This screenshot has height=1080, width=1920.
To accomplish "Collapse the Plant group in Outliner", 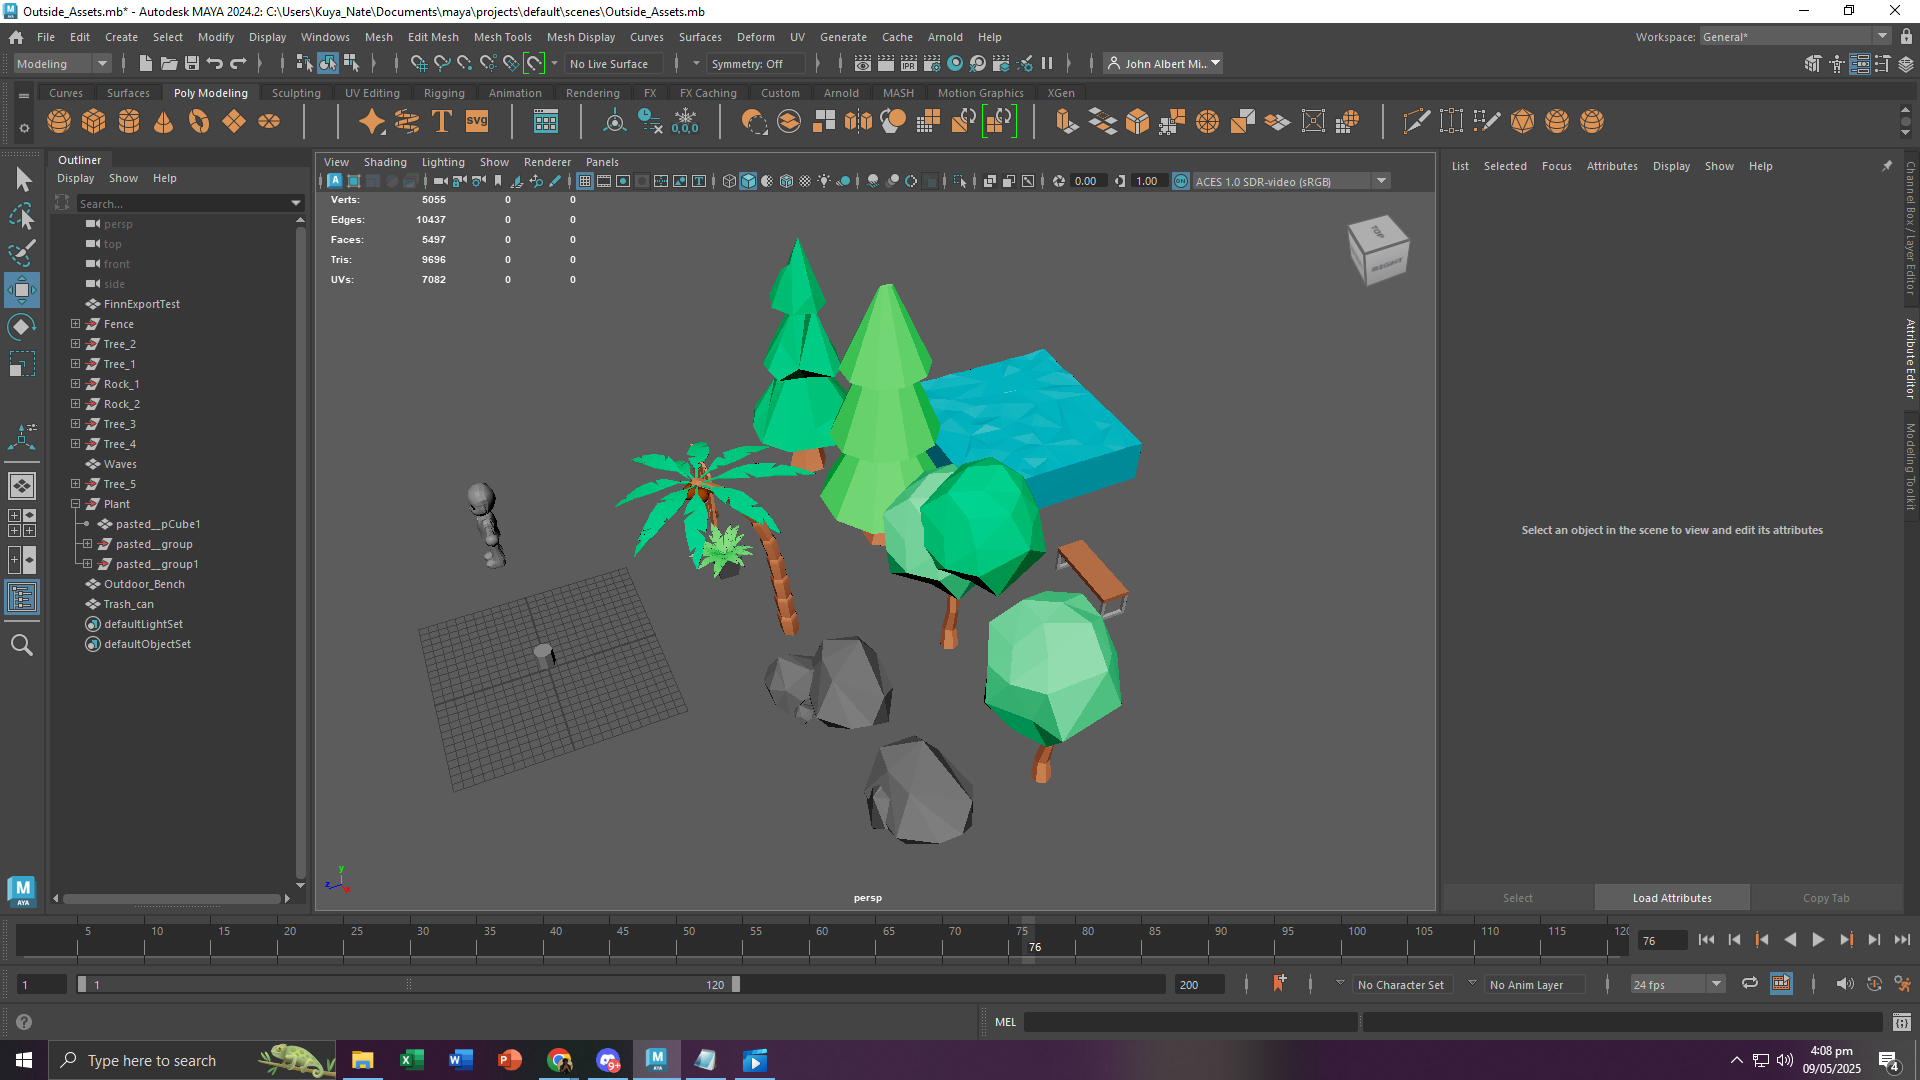I will [x=75, y=504].
